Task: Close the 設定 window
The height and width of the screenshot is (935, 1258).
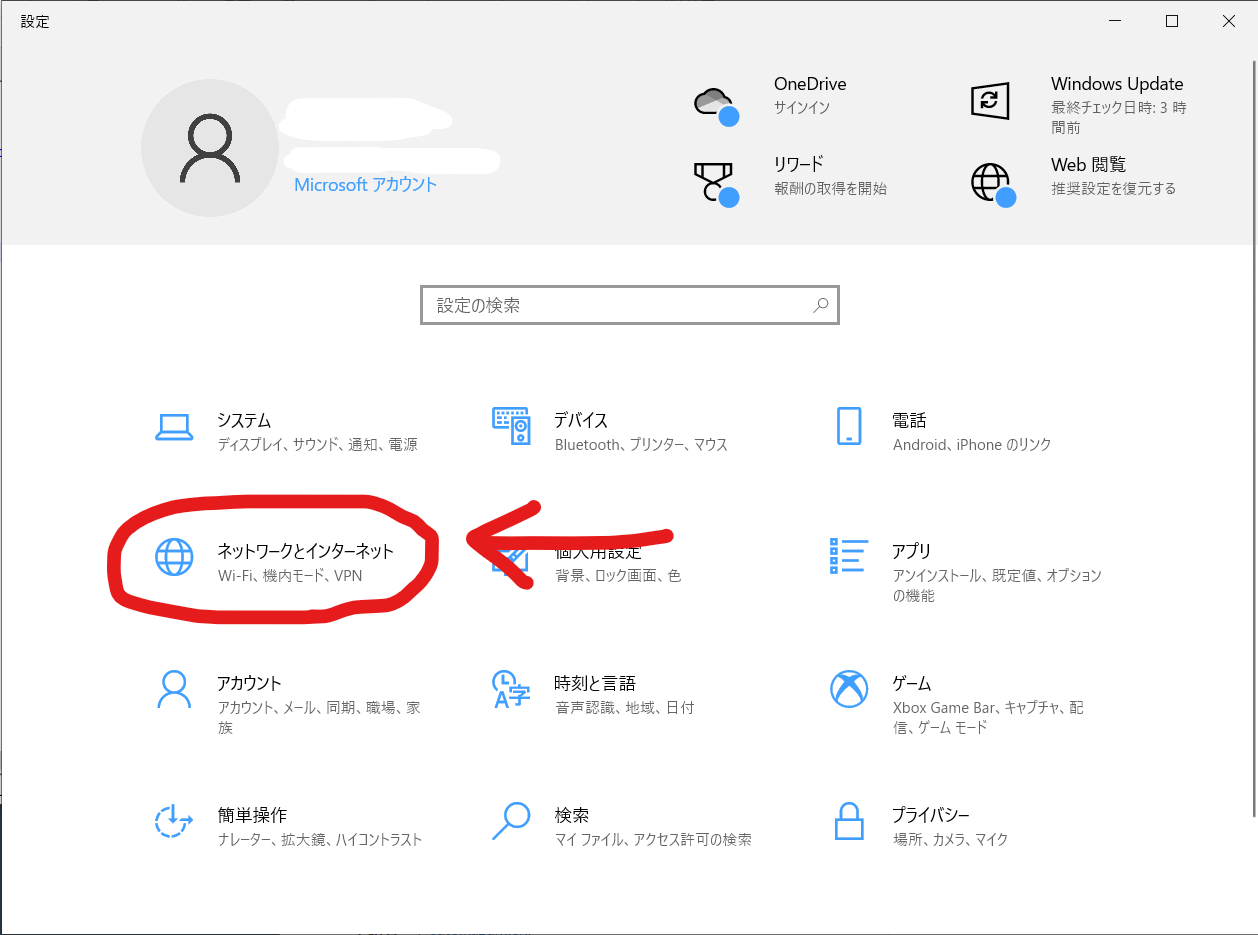Action: click(1228, 21)
